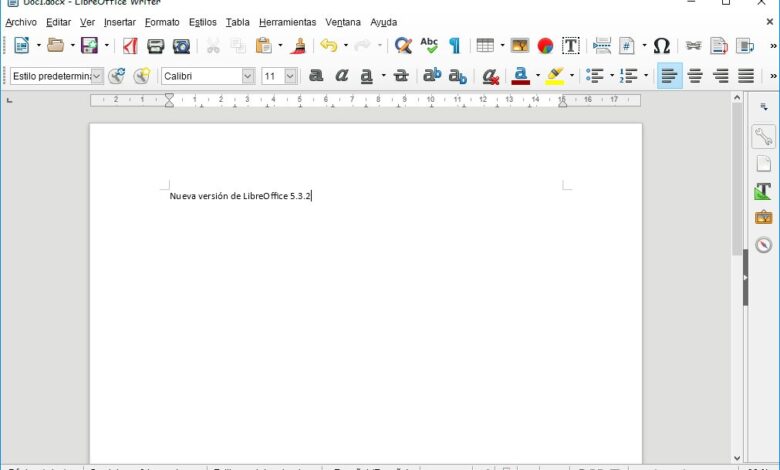Click the Redo arrow icon
780x470 pixels.
(x=363, y=46)
